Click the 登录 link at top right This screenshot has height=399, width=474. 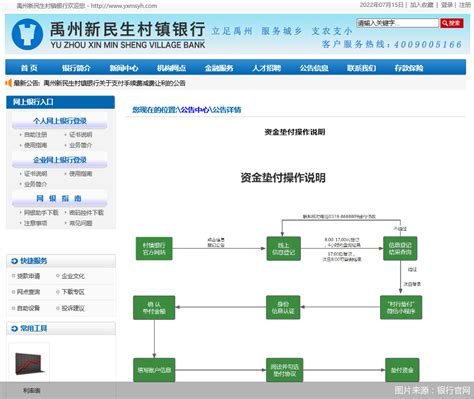(447, 5)
